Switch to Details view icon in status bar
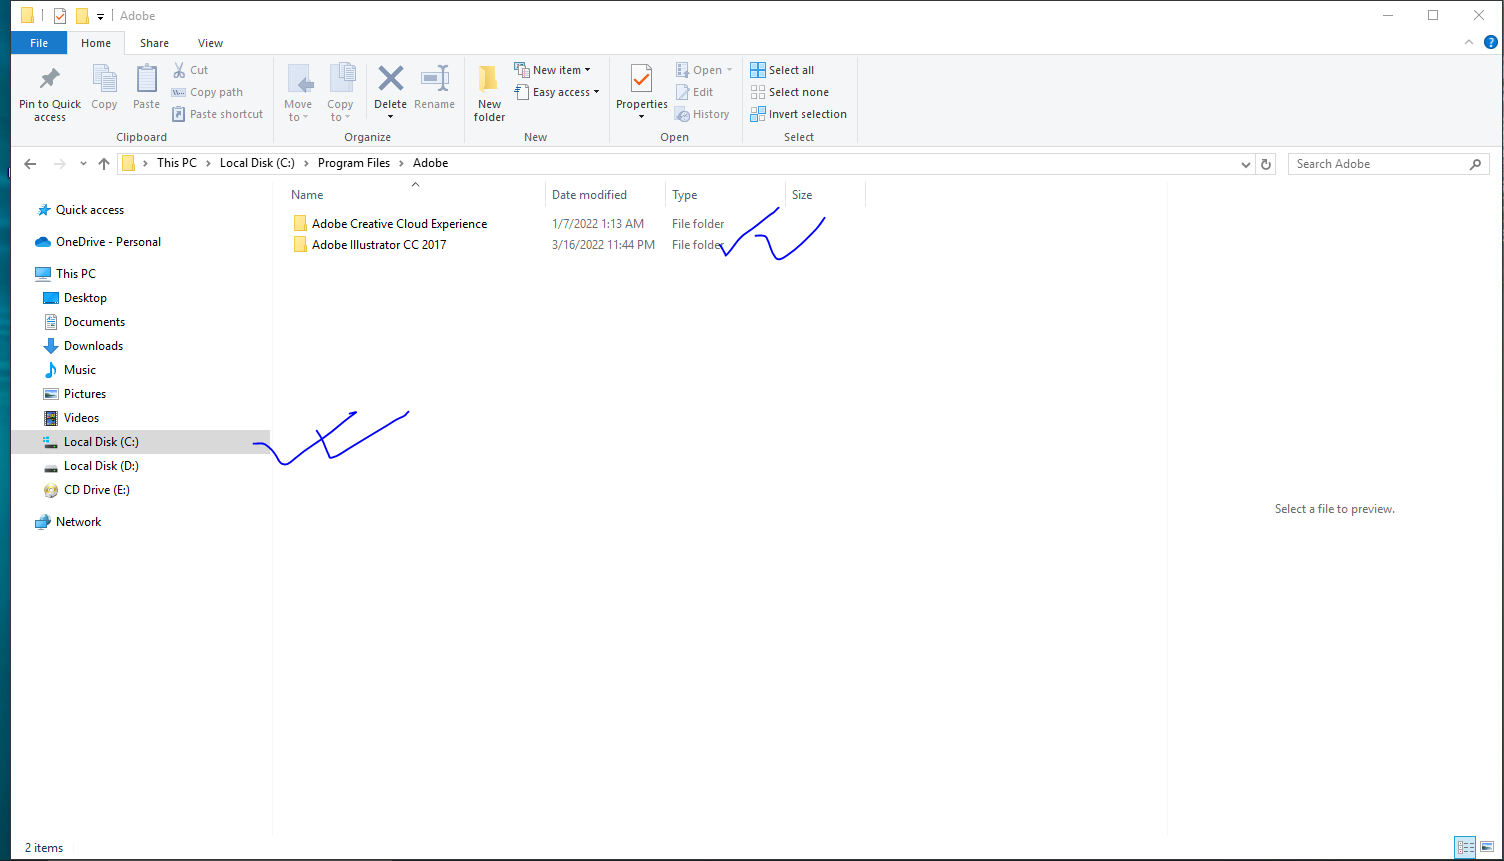The width and height of the screenshot is (1504, 861). tap(1465, 847)
